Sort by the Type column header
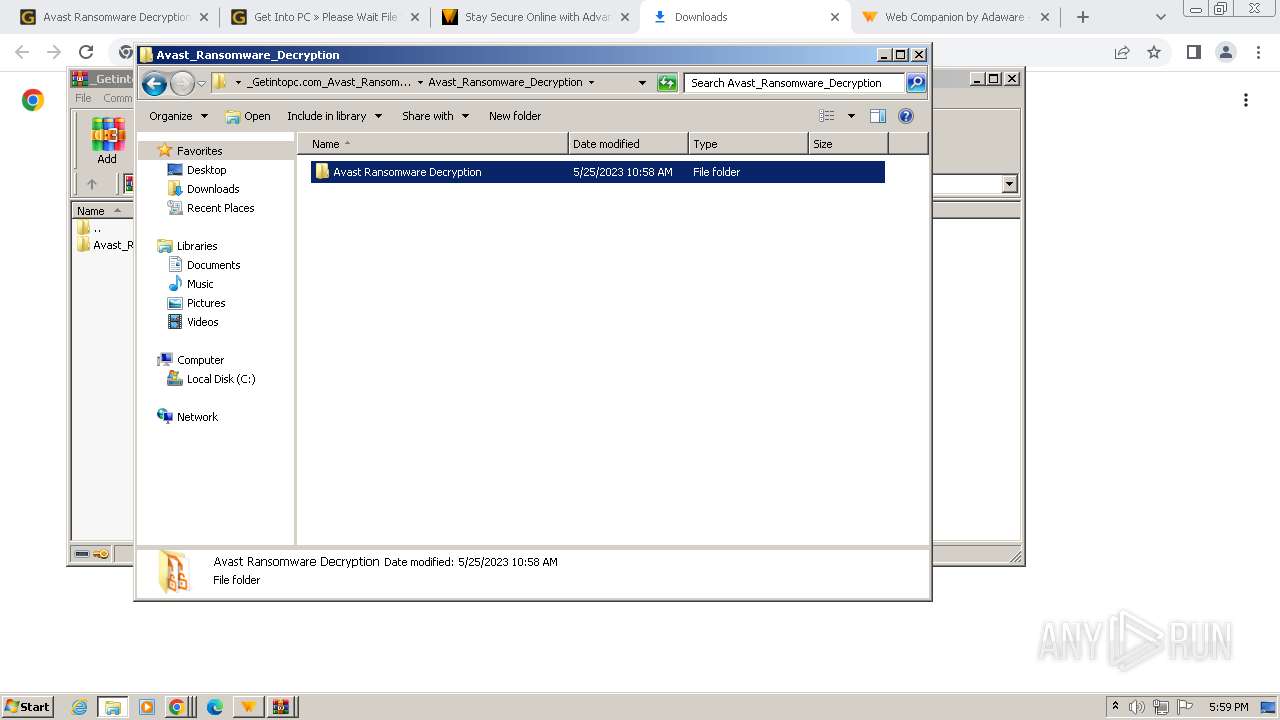Image resolution: width=1280 pixels, height=720 pixels. click(x=748, y=144)
